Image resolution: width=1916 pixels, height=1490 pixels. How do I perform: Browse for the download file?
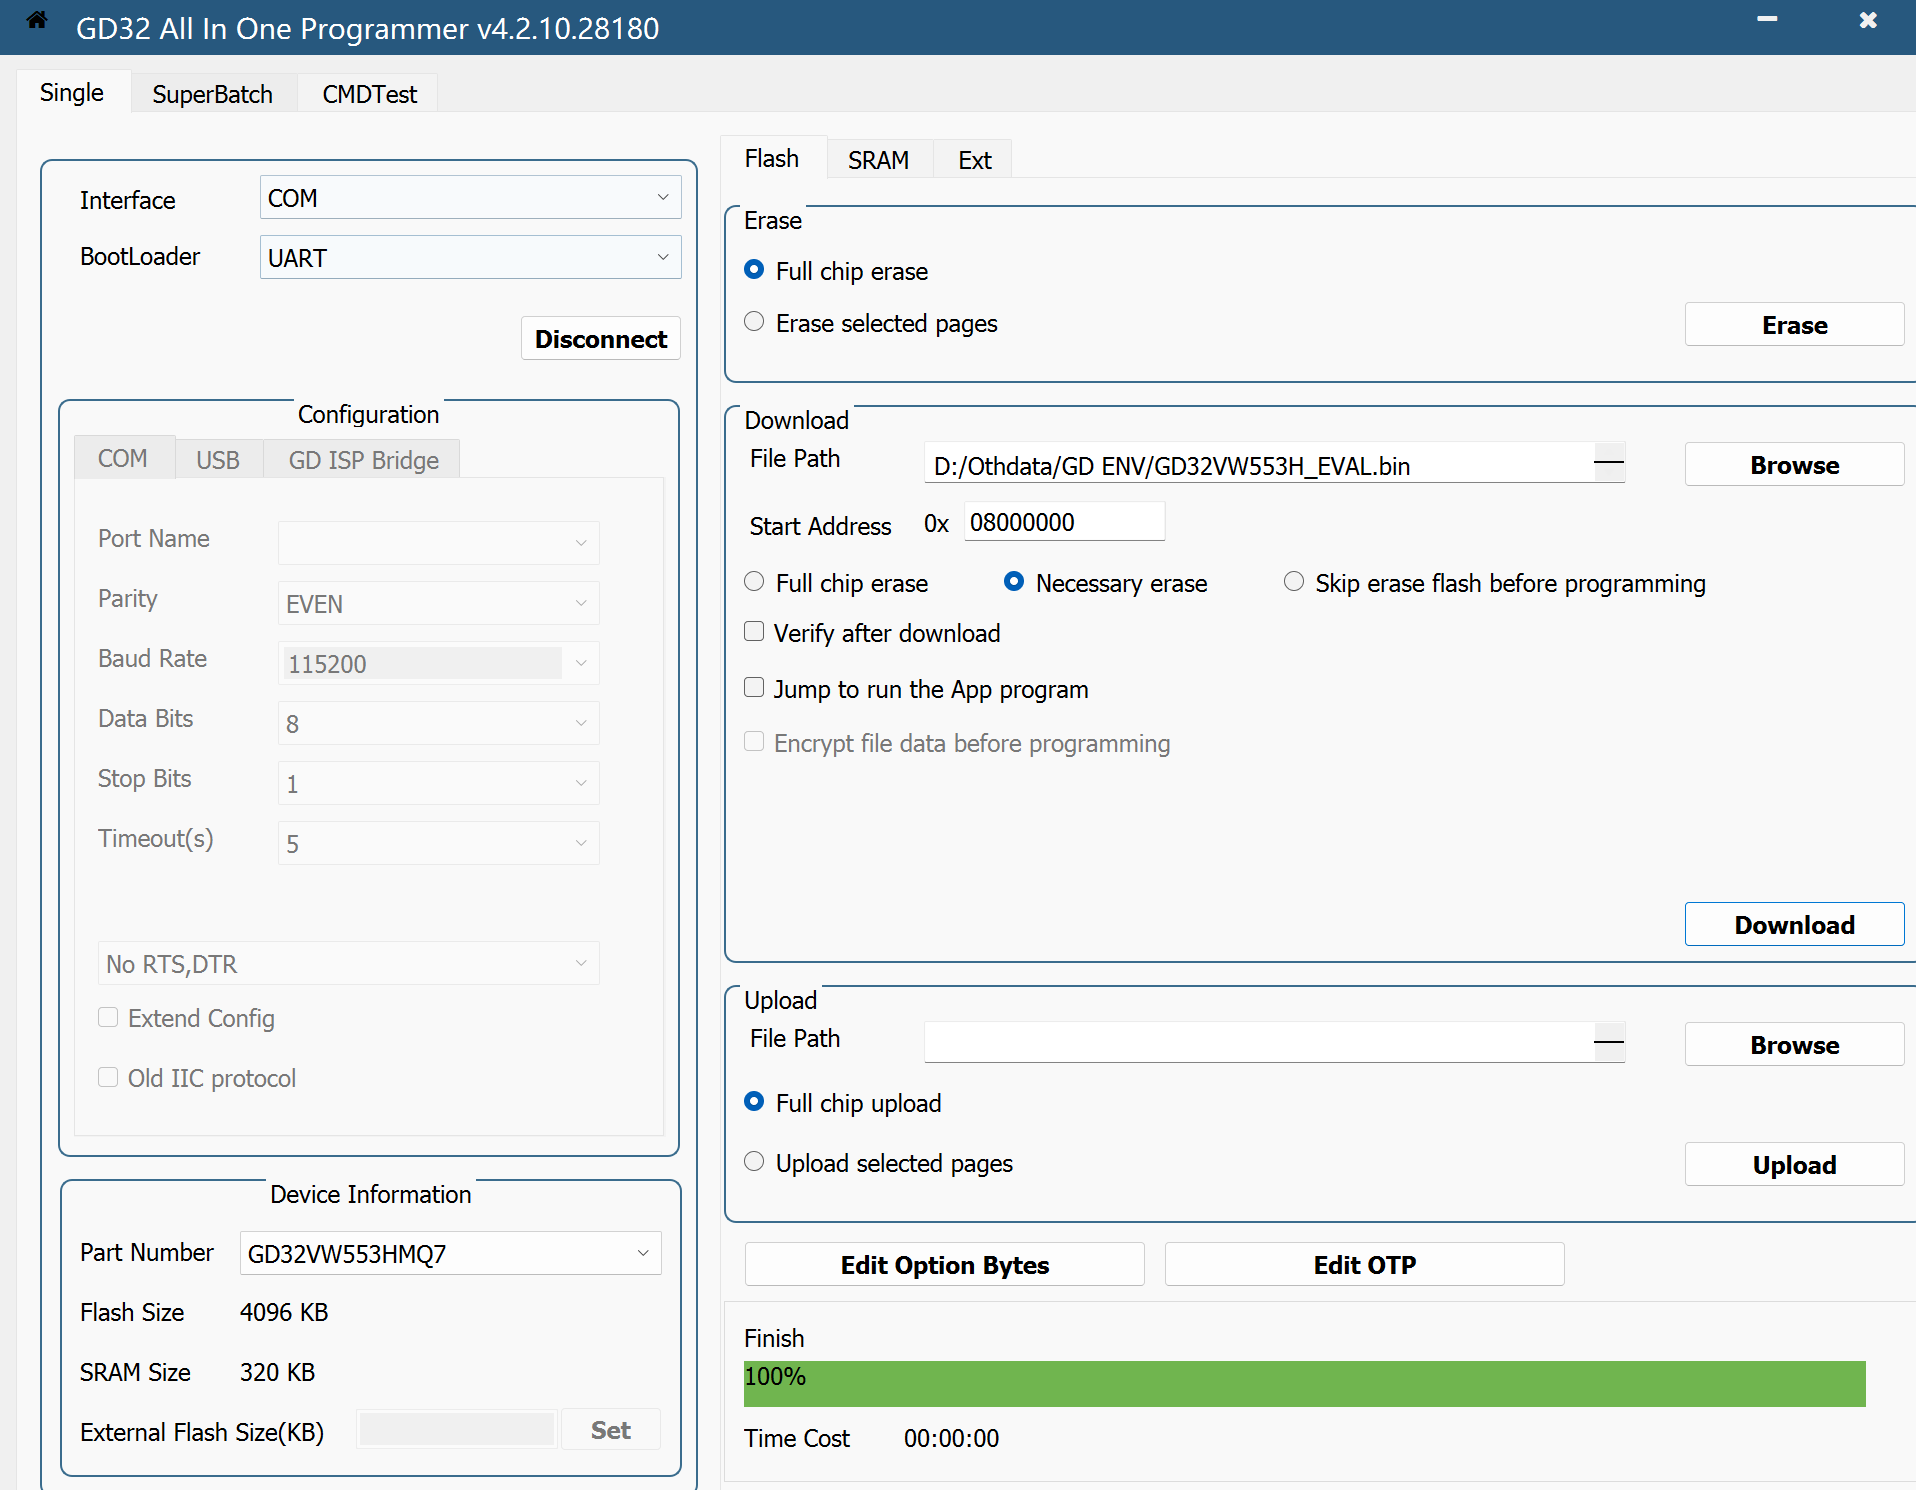[1794, 465]
